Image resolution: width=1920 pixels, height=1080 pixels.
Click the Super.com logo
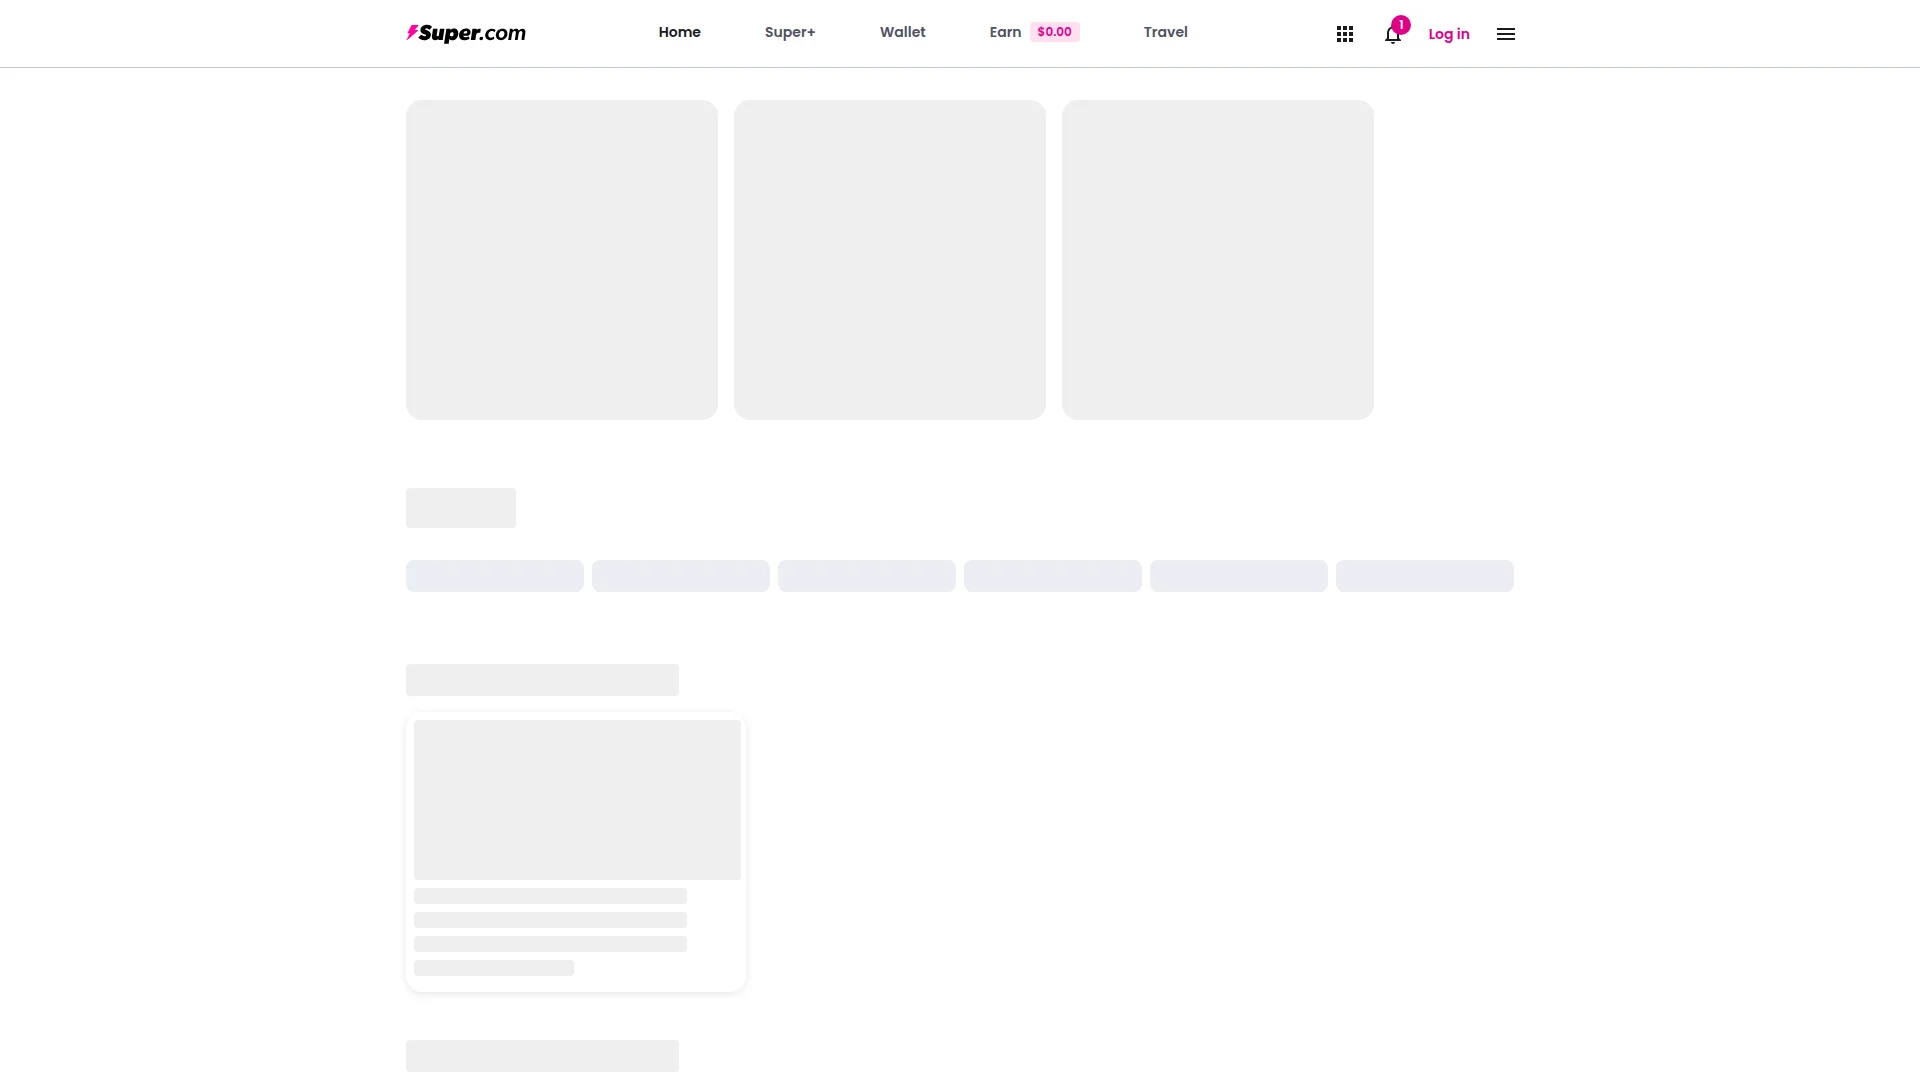(x=466, y=33)
